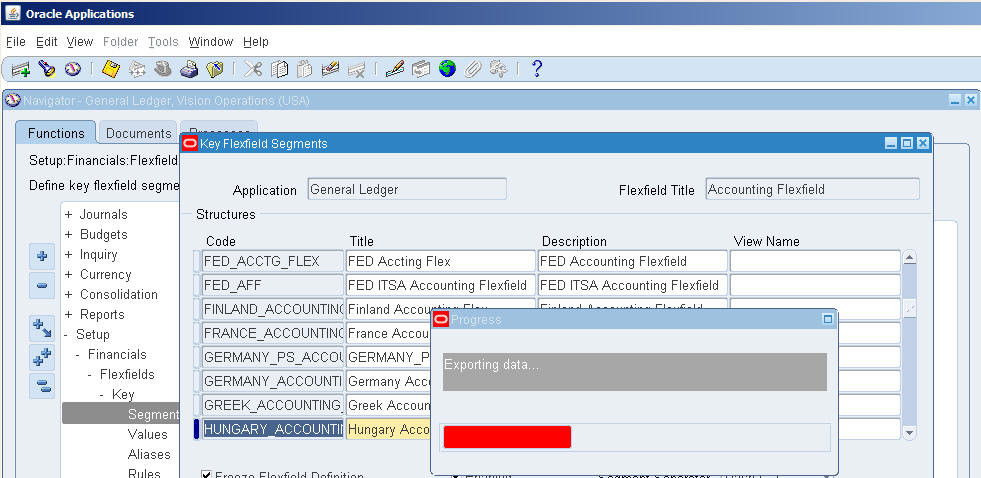Click the Clear Record eraser icon
Image resolution: width=981 pixels, height=478 pixels.
[330, 69]
